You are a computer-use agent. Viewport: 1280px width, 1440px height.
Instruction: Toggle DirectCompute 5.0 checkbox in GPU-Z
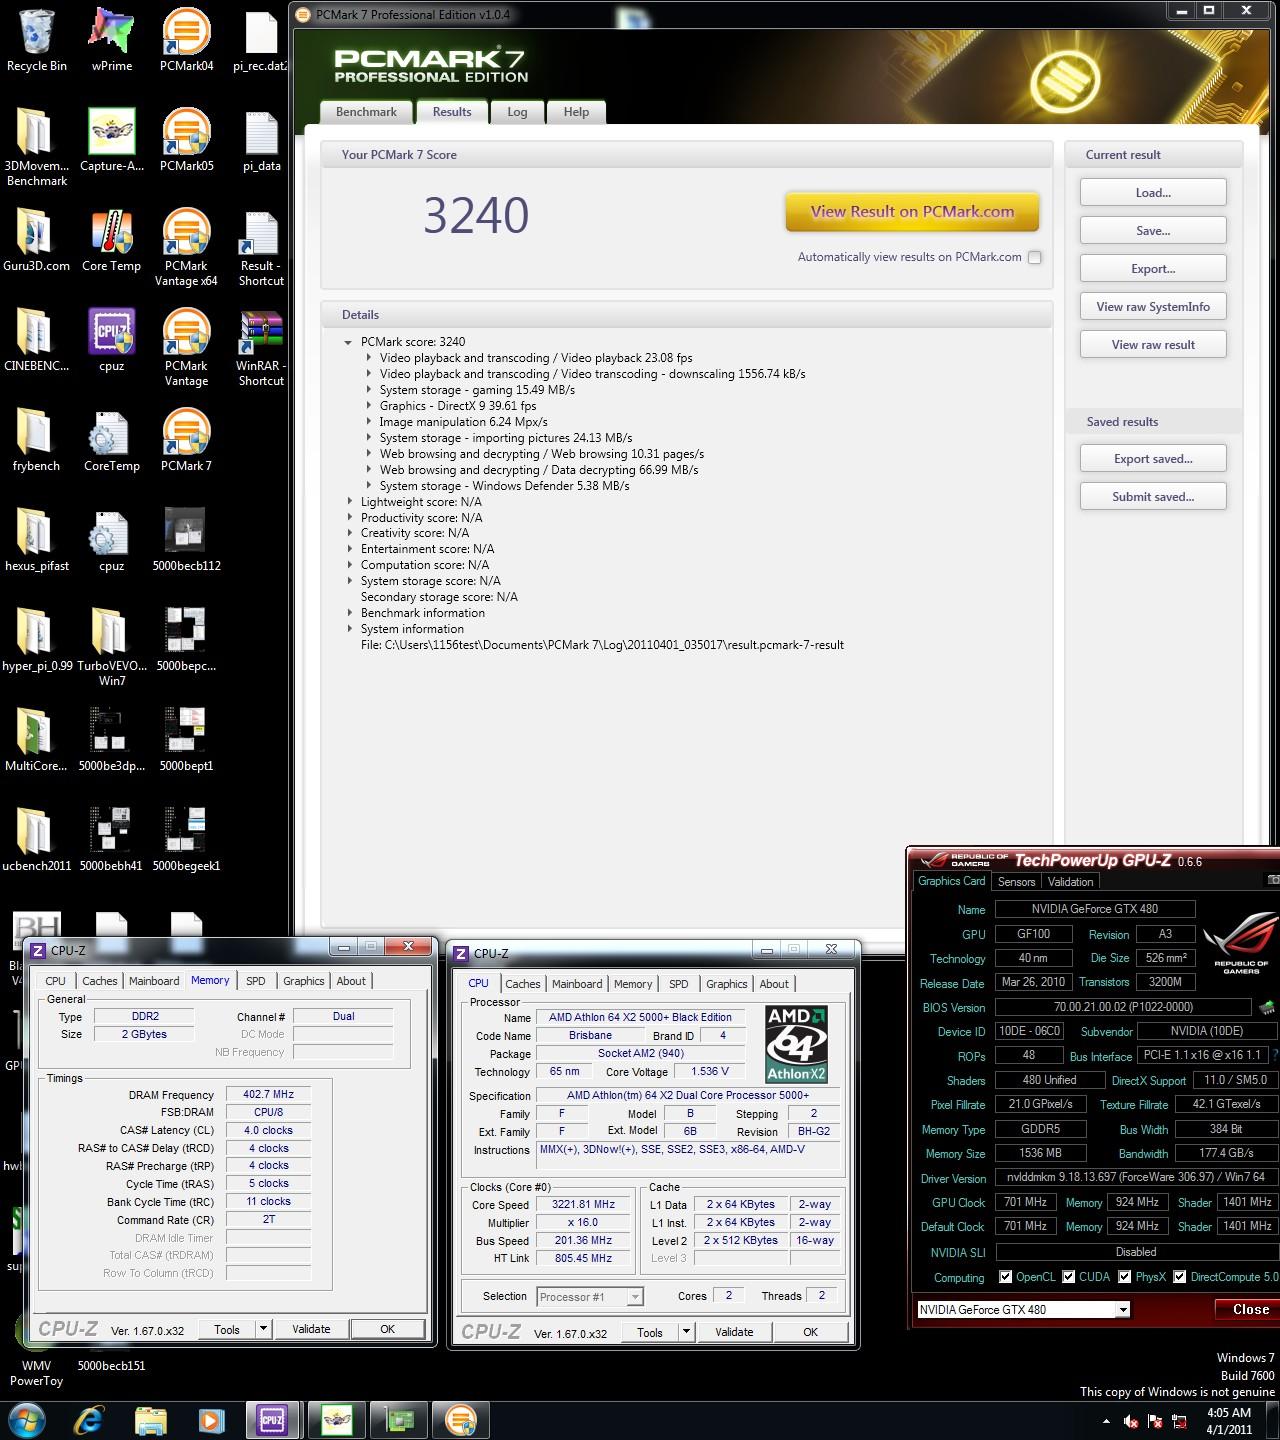click(x=1180, y=1277)
